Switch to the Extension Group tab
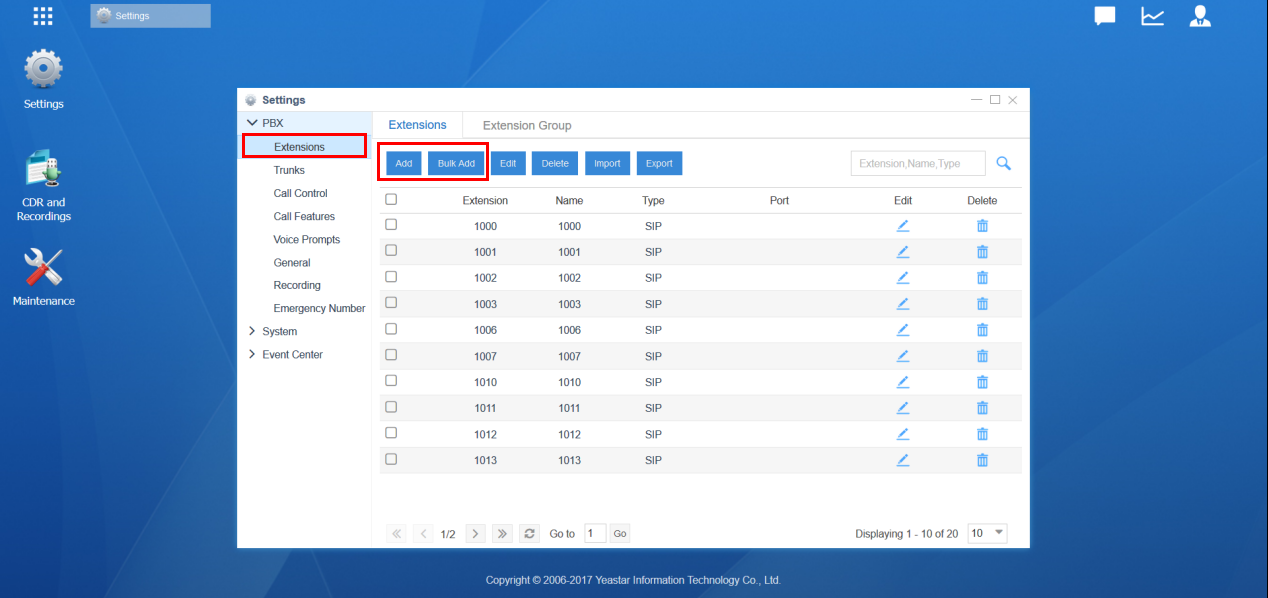 527,125
